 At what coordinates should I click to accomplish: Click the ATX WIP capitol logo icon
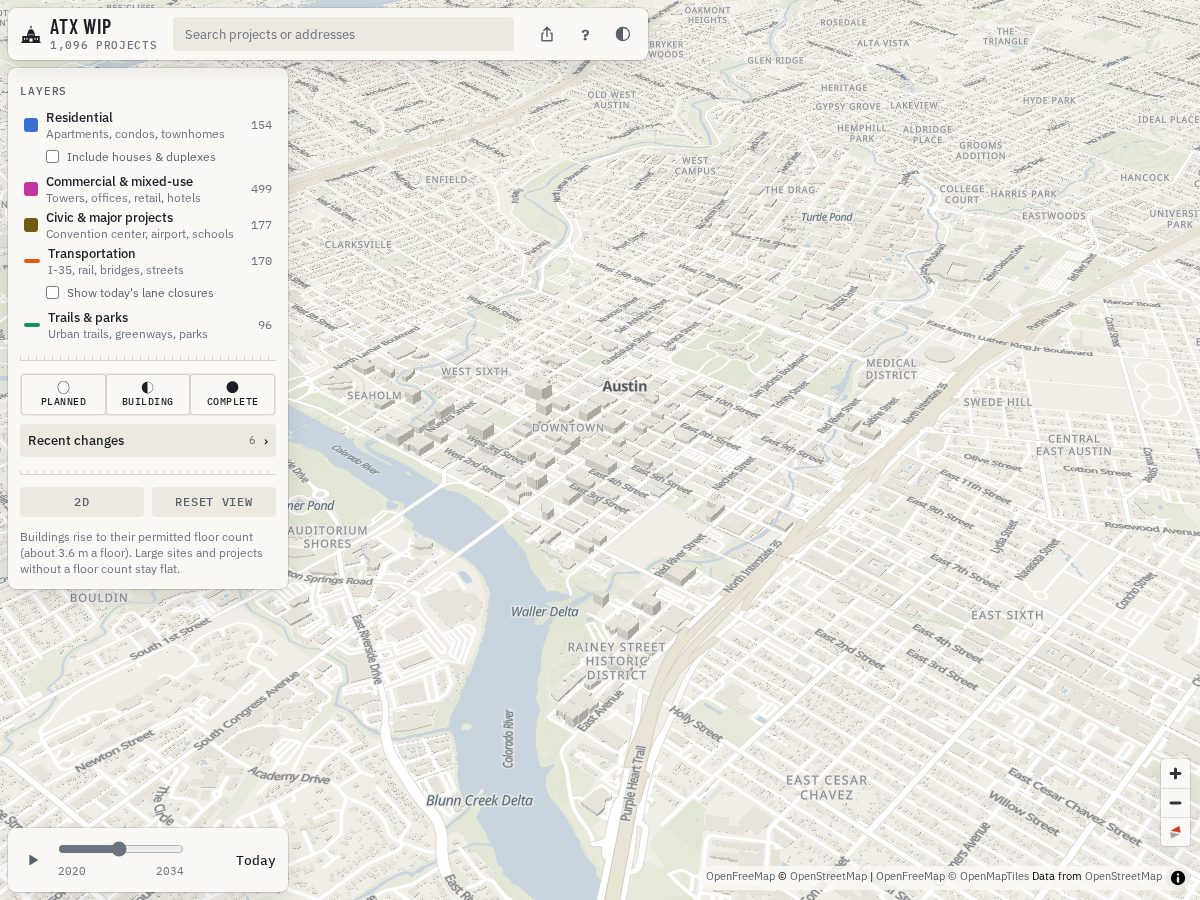(31, 35)
